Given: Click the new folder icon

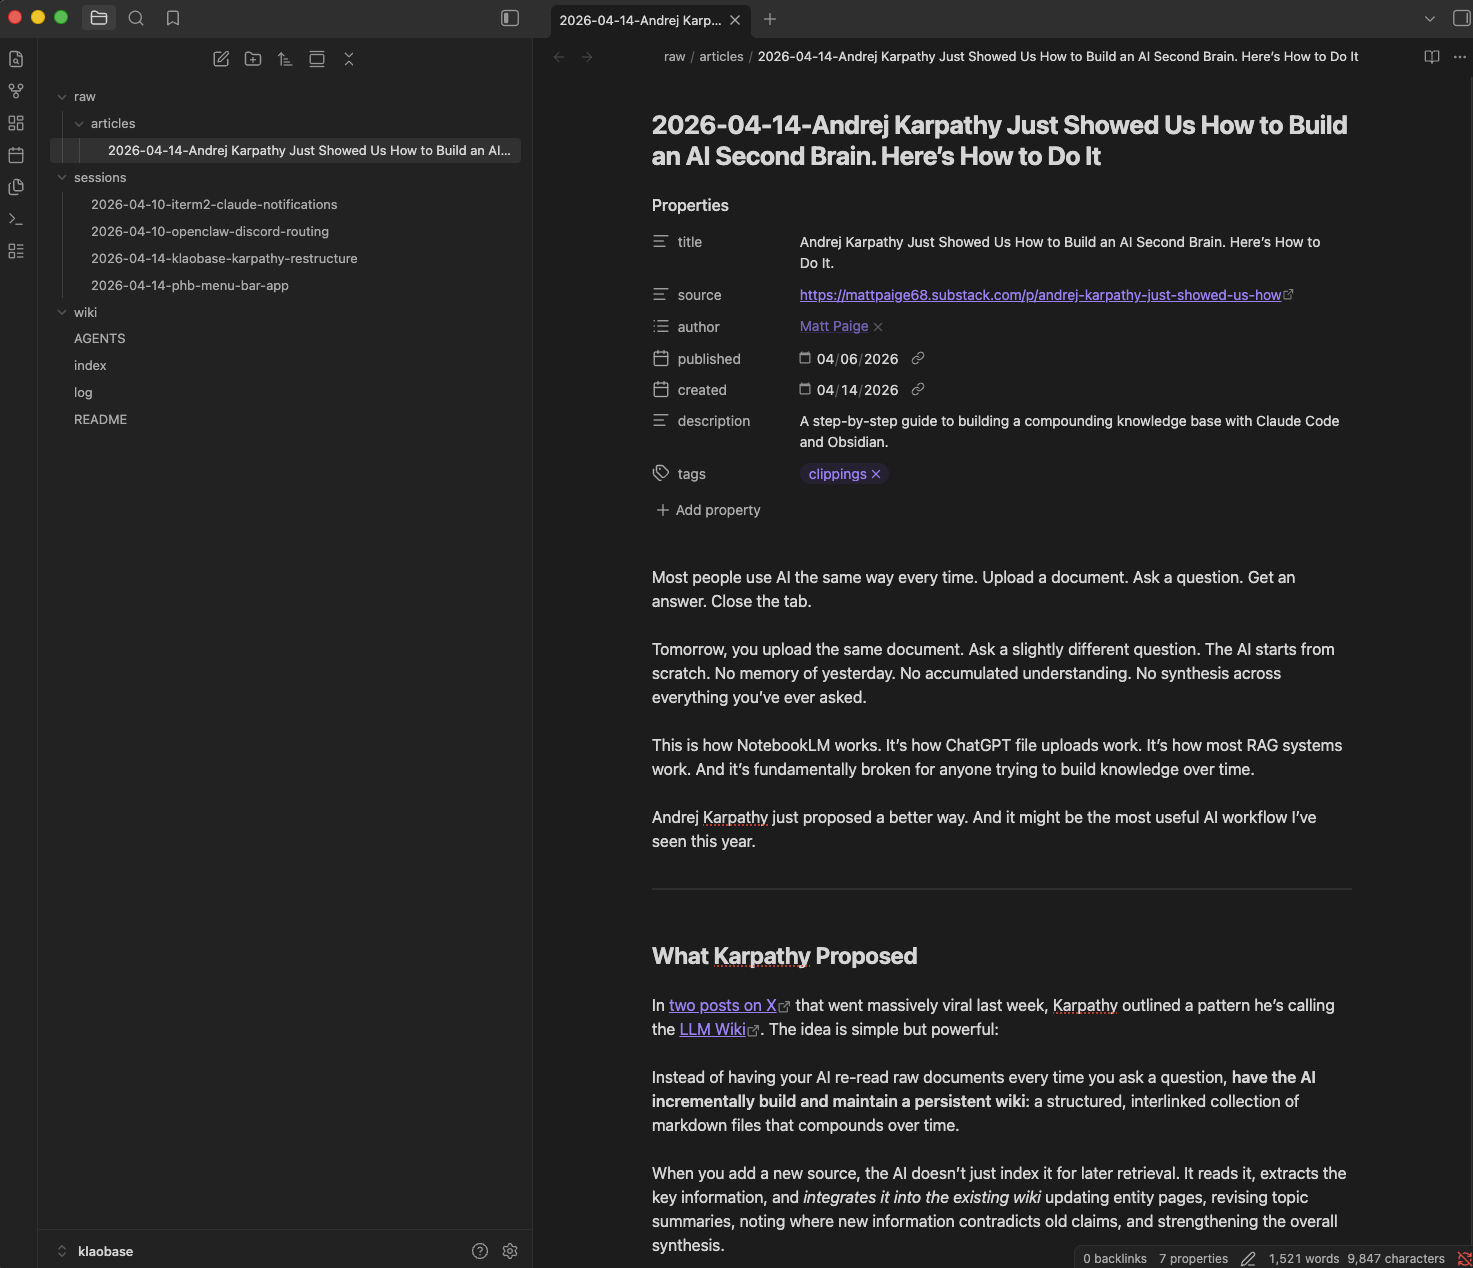Looking at the screenshot, I should [x=253, y=59].
